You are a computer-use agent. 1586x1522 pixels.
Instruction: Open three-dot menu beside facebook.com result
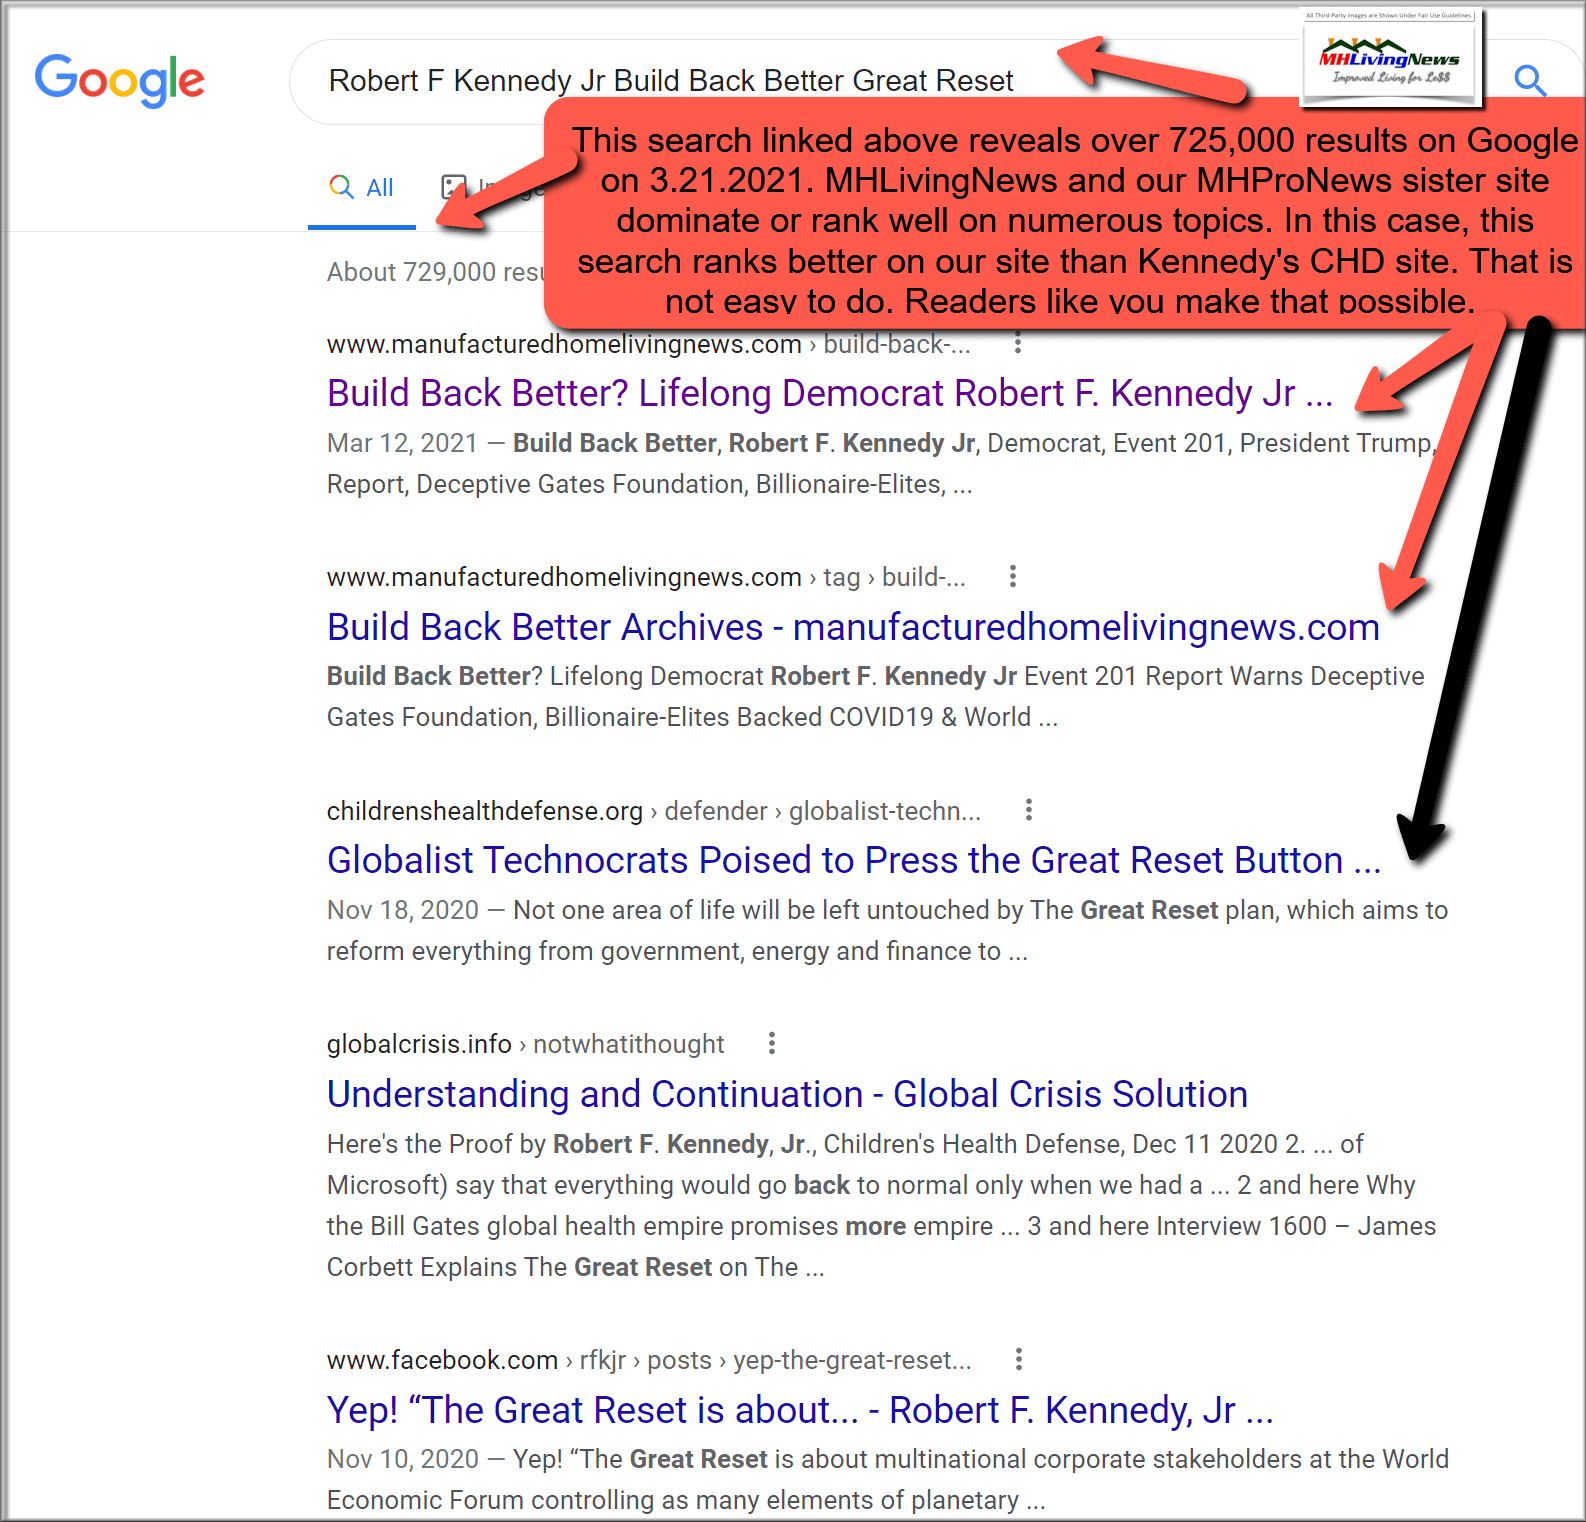tap(1018, 1360)
